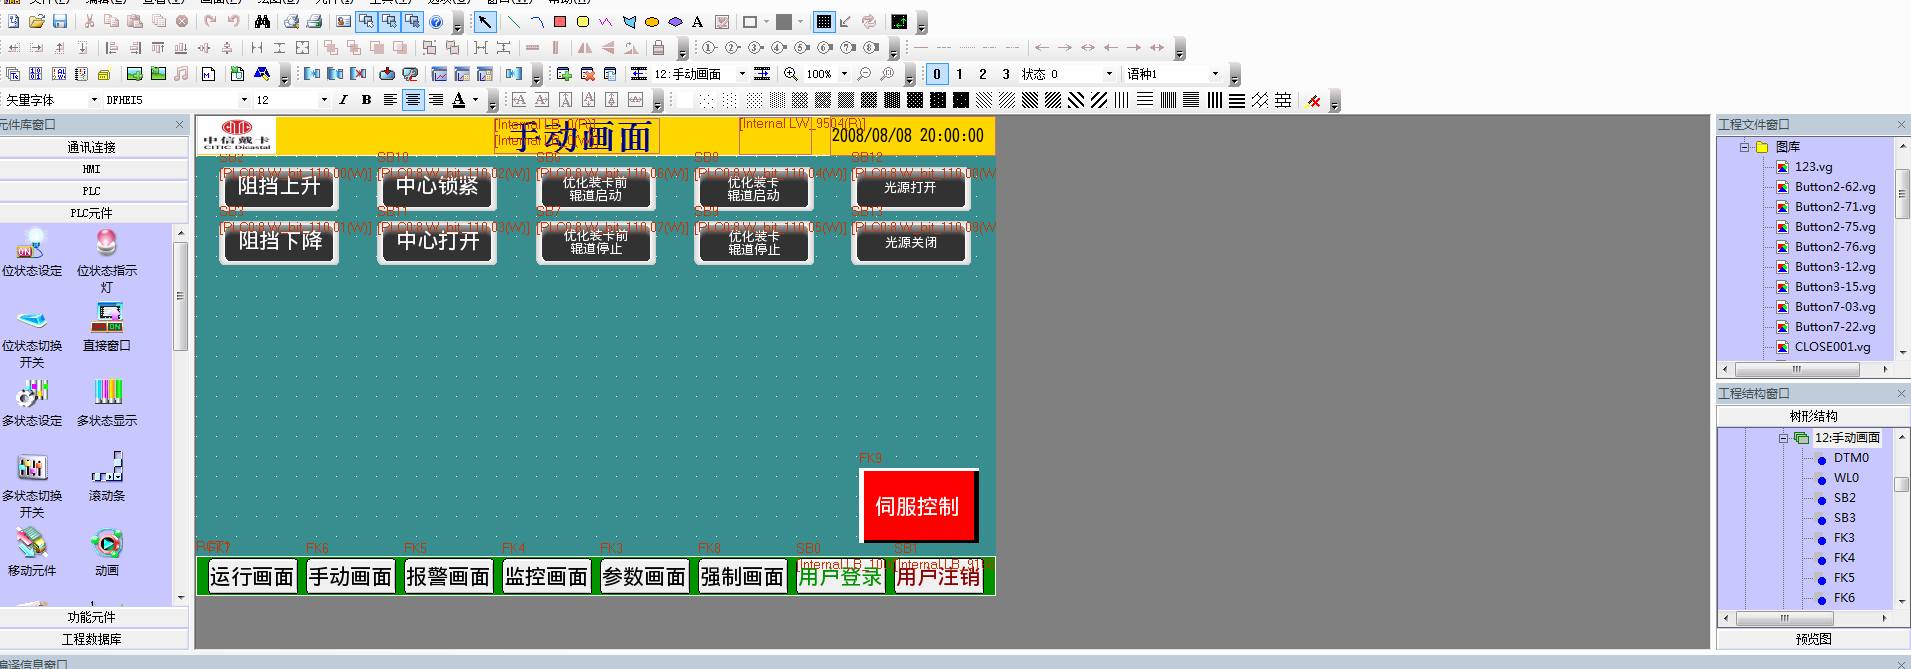1911x669 pixels.
Task: Open the window selector dropdown 12:手动画面
Action: point(742,74)
